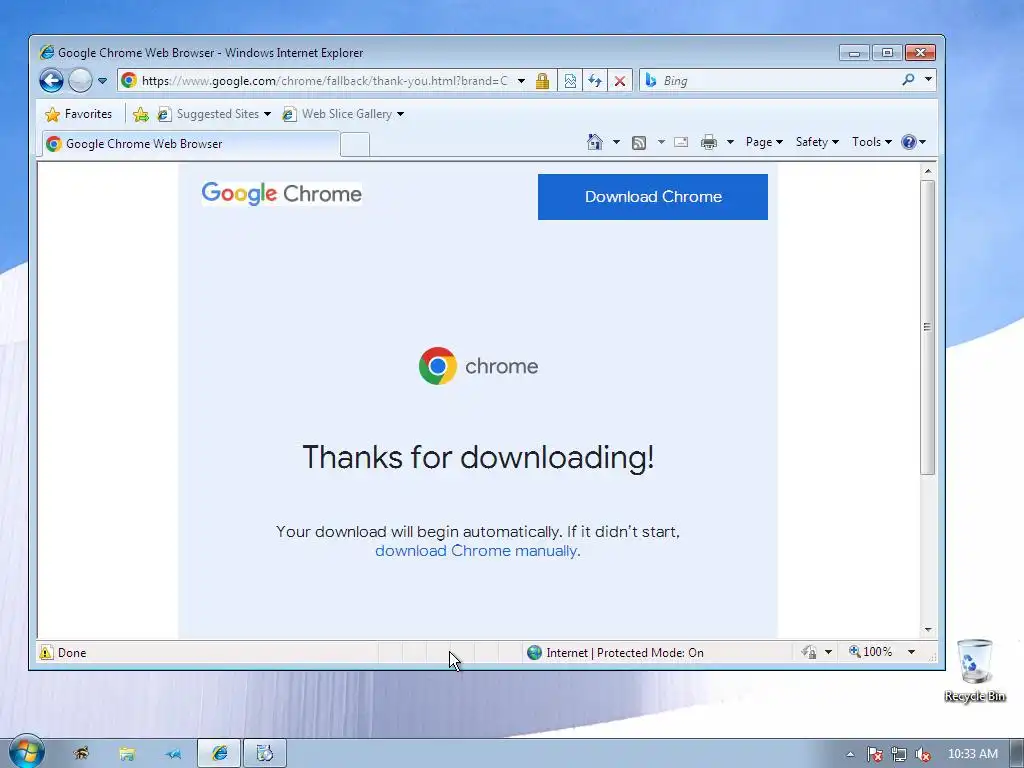Viewport: 1024px width, 768px height.
Task: Expand the zoom level dropdown arrow
Action: tap(912, 652)
